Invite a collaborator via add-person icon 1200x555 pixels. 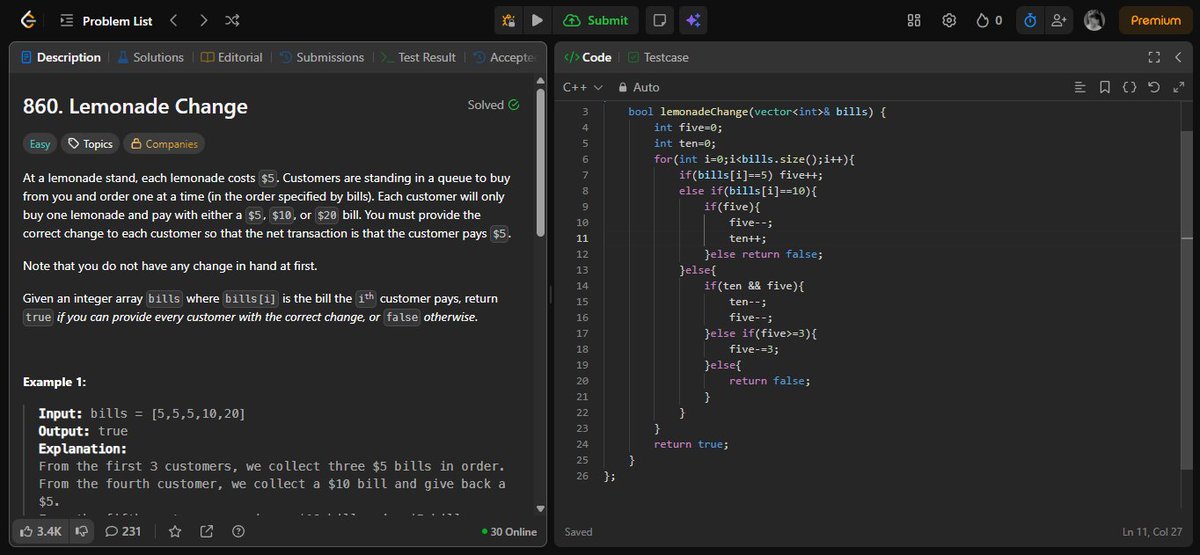1060,20
